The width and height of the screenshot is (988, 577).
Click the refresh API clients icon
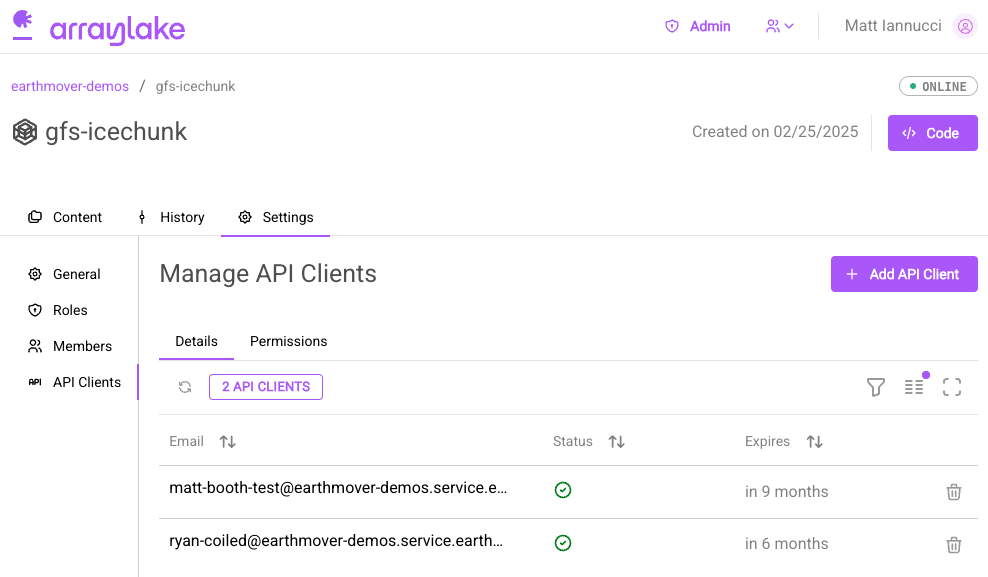coord(185,387)
